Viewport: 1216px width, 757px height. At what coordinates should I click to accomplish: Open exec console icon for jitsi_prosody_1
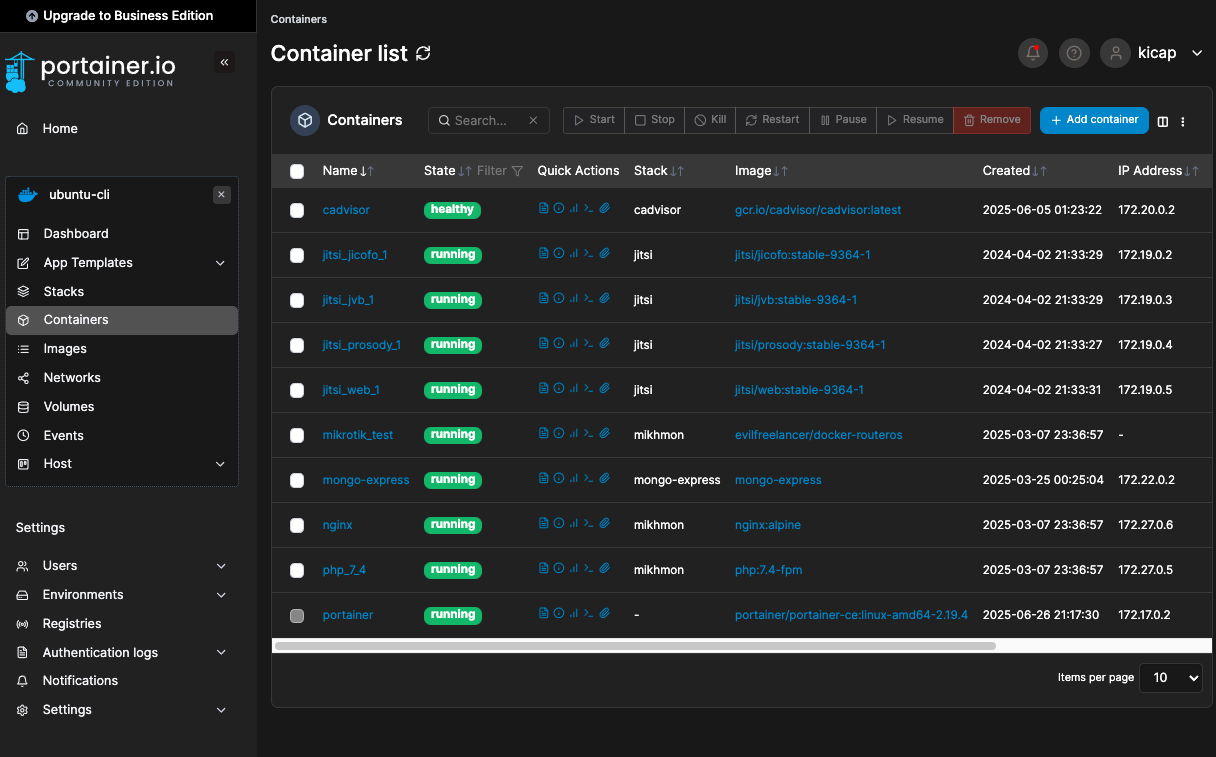coord(589,344)
